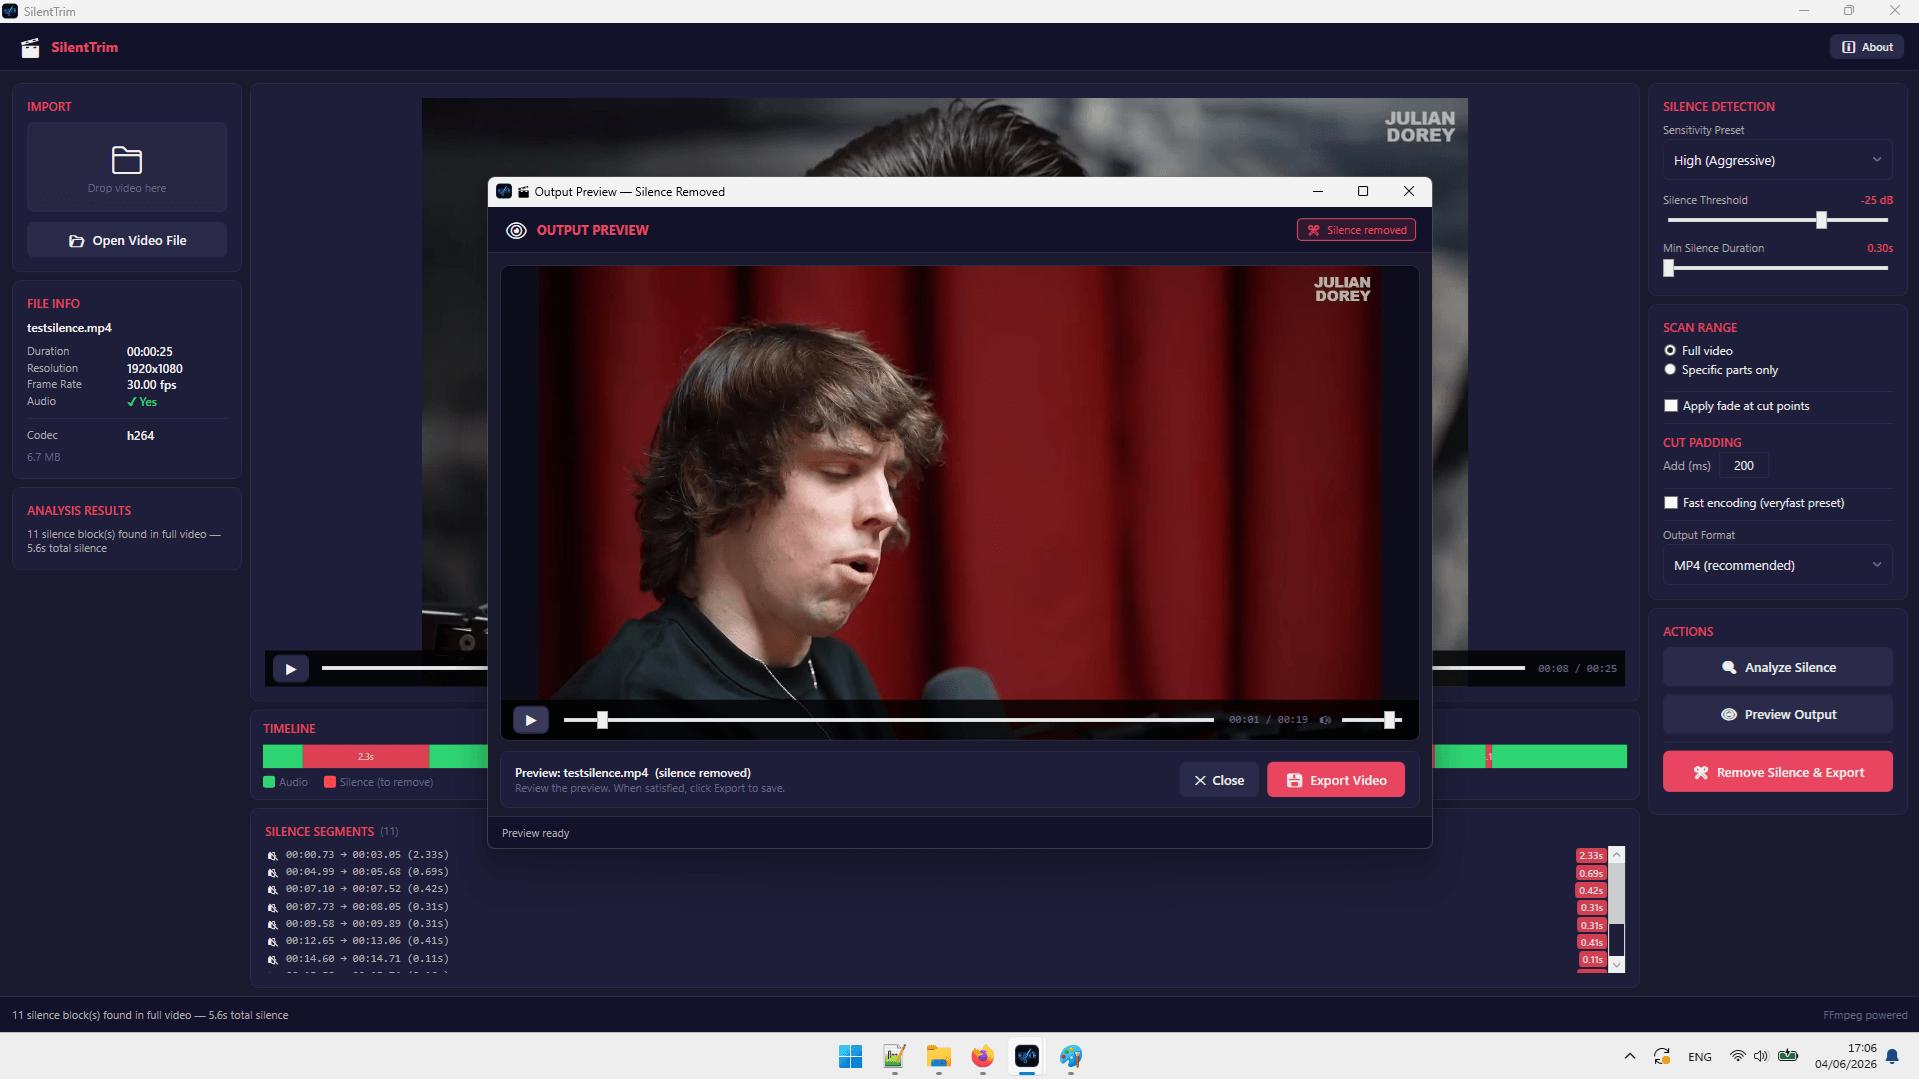Open File Explorer from taskbar
The width and height of the screenshot is (1919, 1079).
coord(938,1056)
